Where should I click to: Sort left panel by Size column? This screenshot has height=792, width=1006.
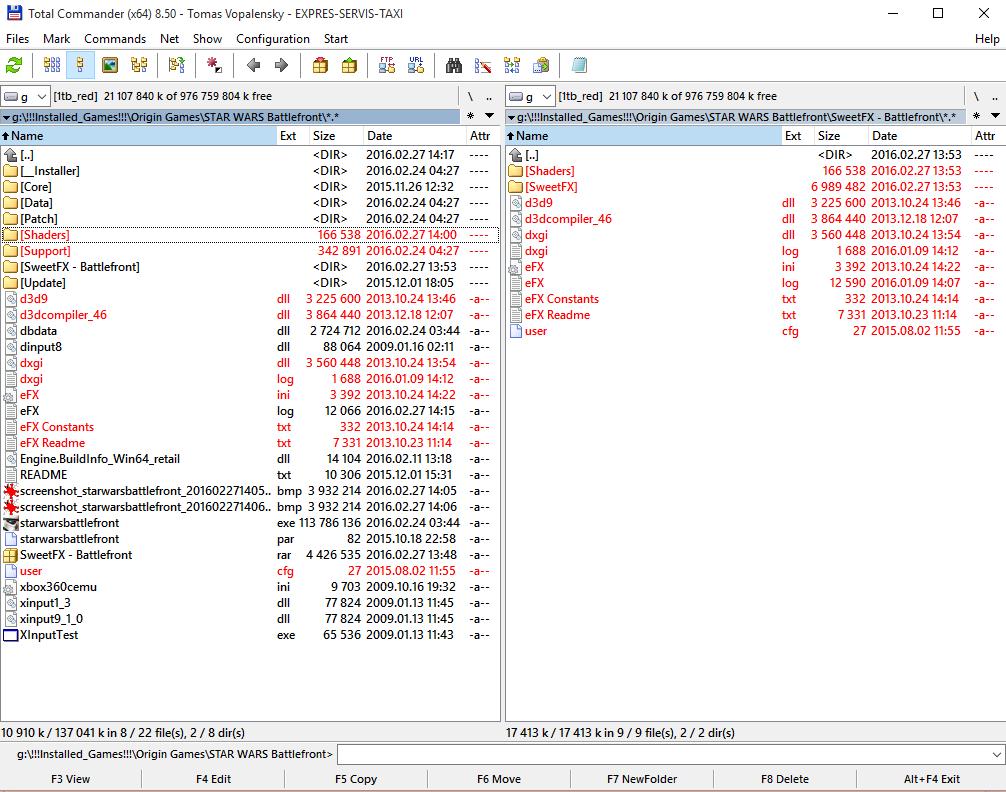tap(335, 136)
